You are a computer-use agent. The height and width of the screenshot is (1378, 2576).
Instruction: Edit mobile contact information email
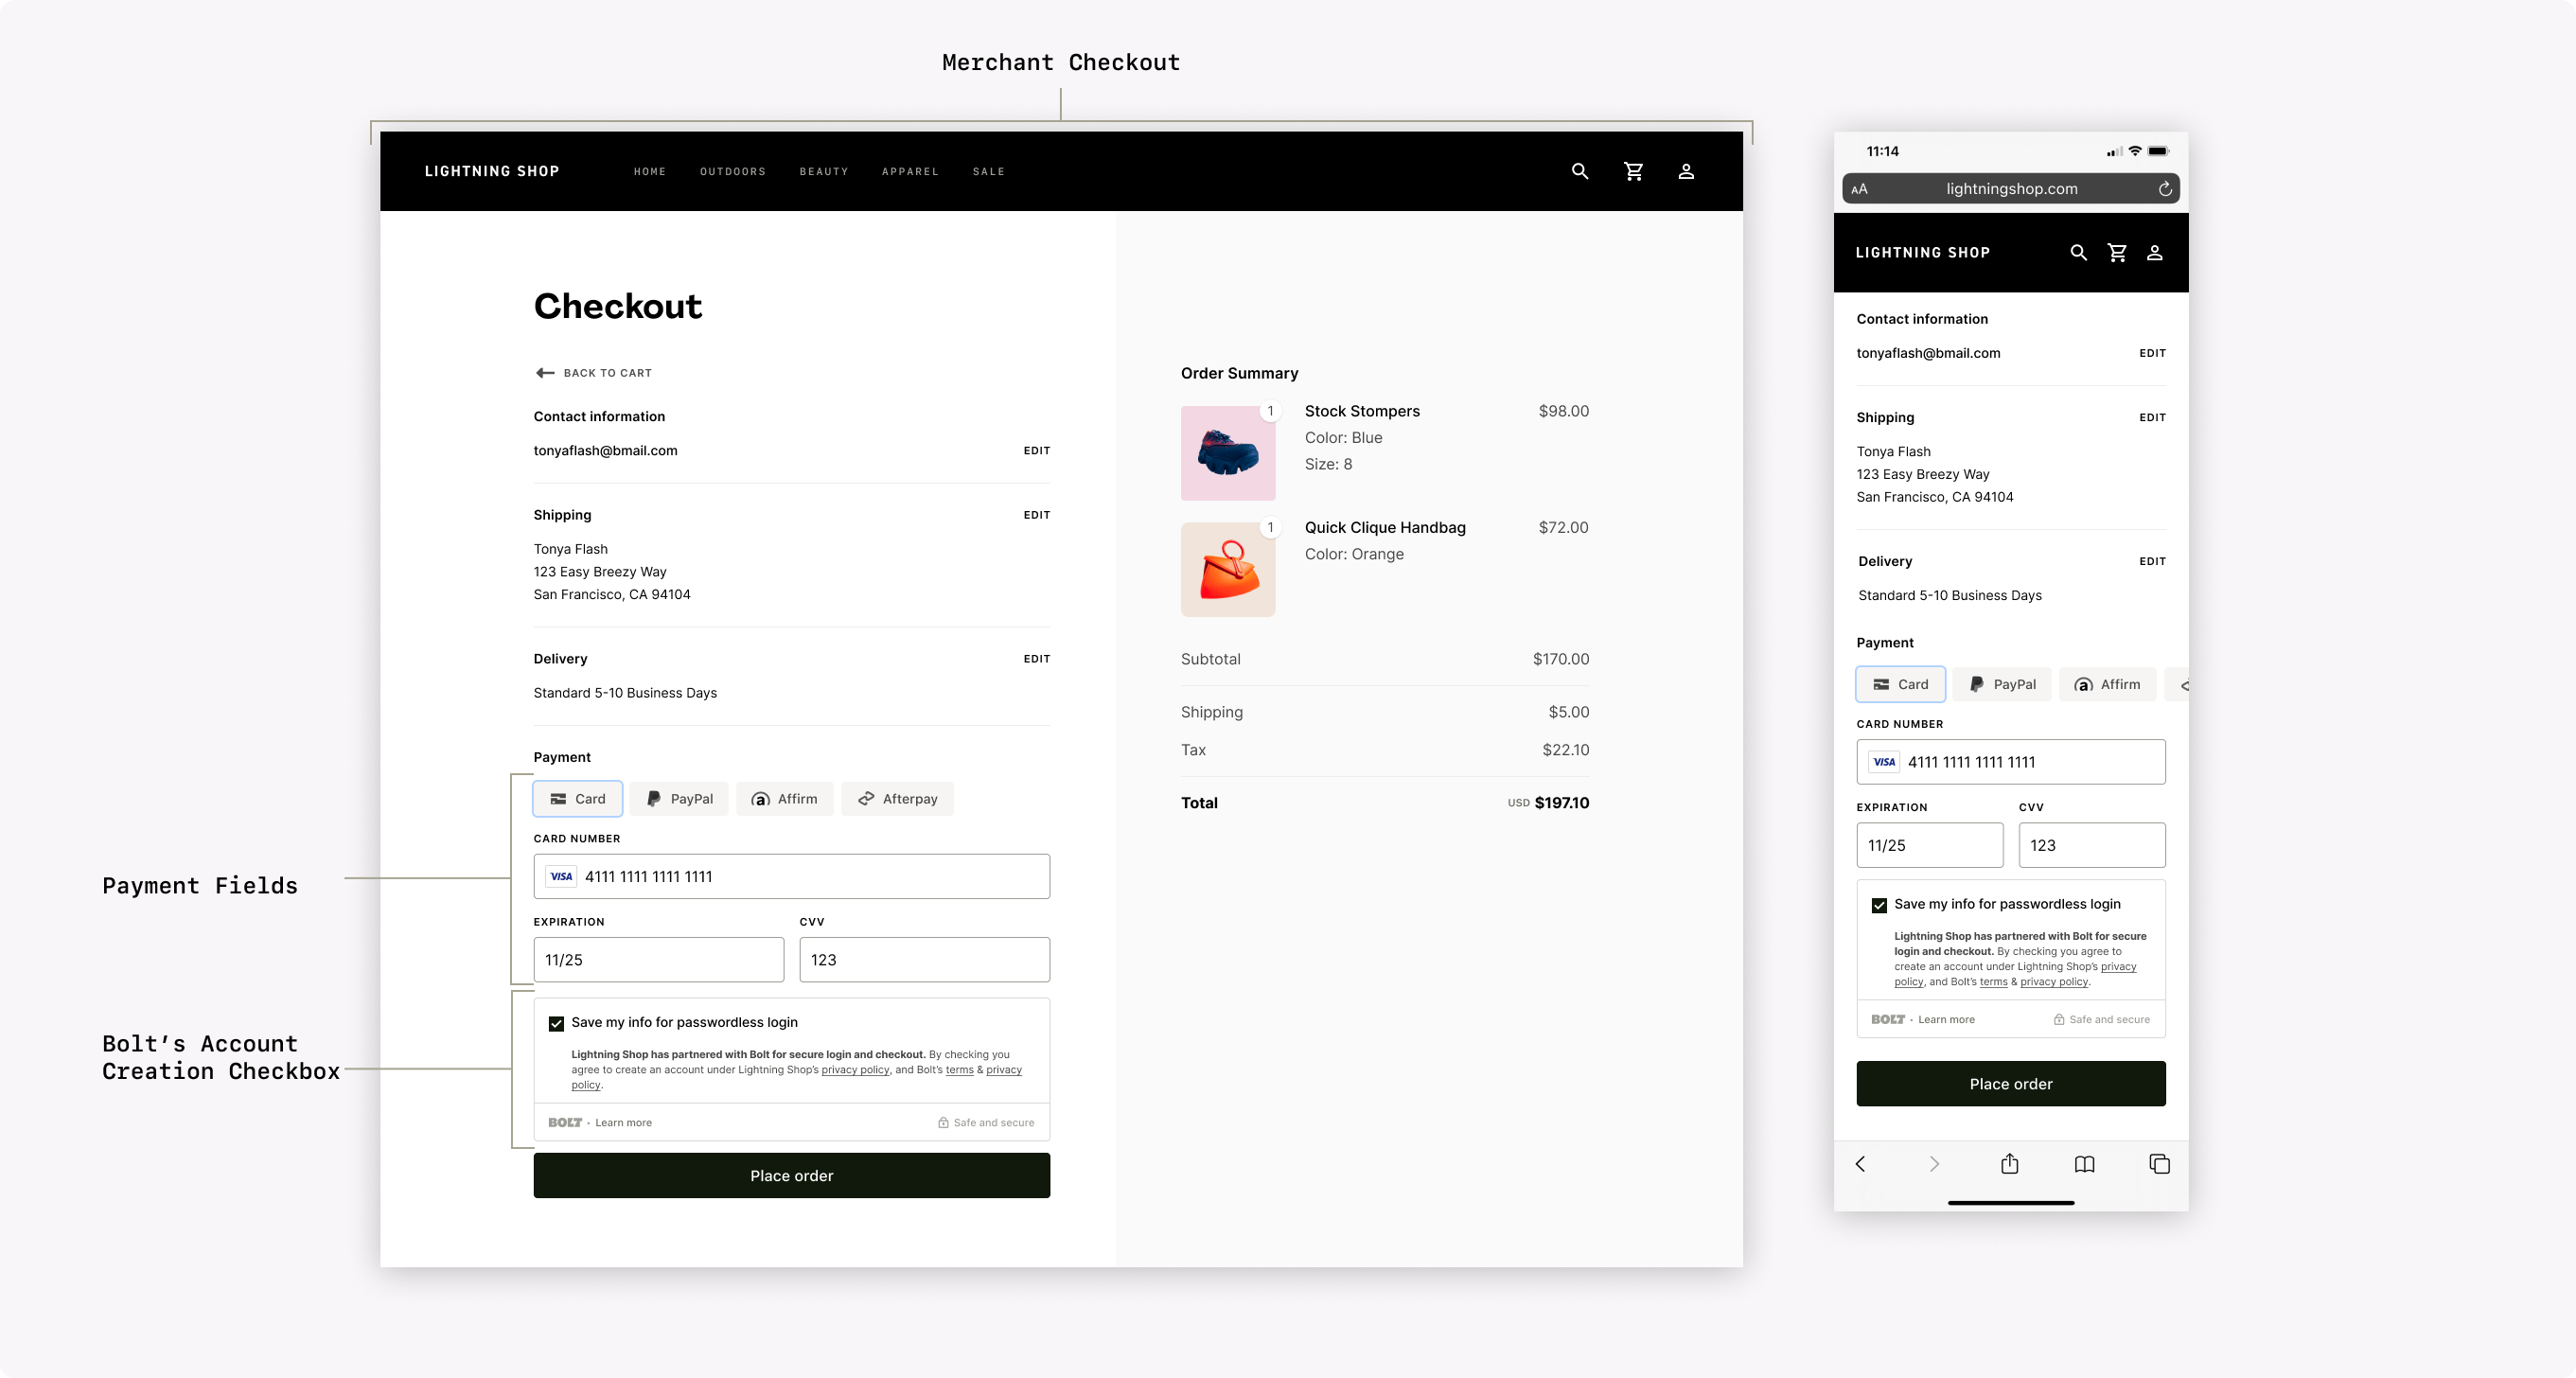coord(2153,353)
